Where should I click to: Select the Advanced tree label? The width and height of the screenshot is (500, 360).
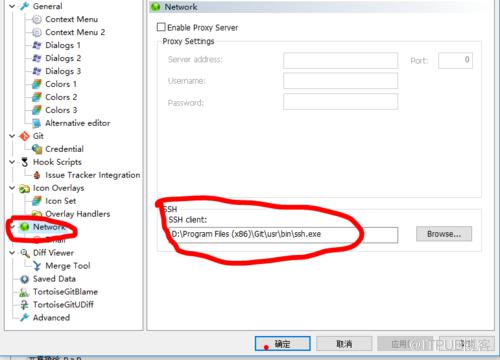pyautogui.click(x=51, y=318)
